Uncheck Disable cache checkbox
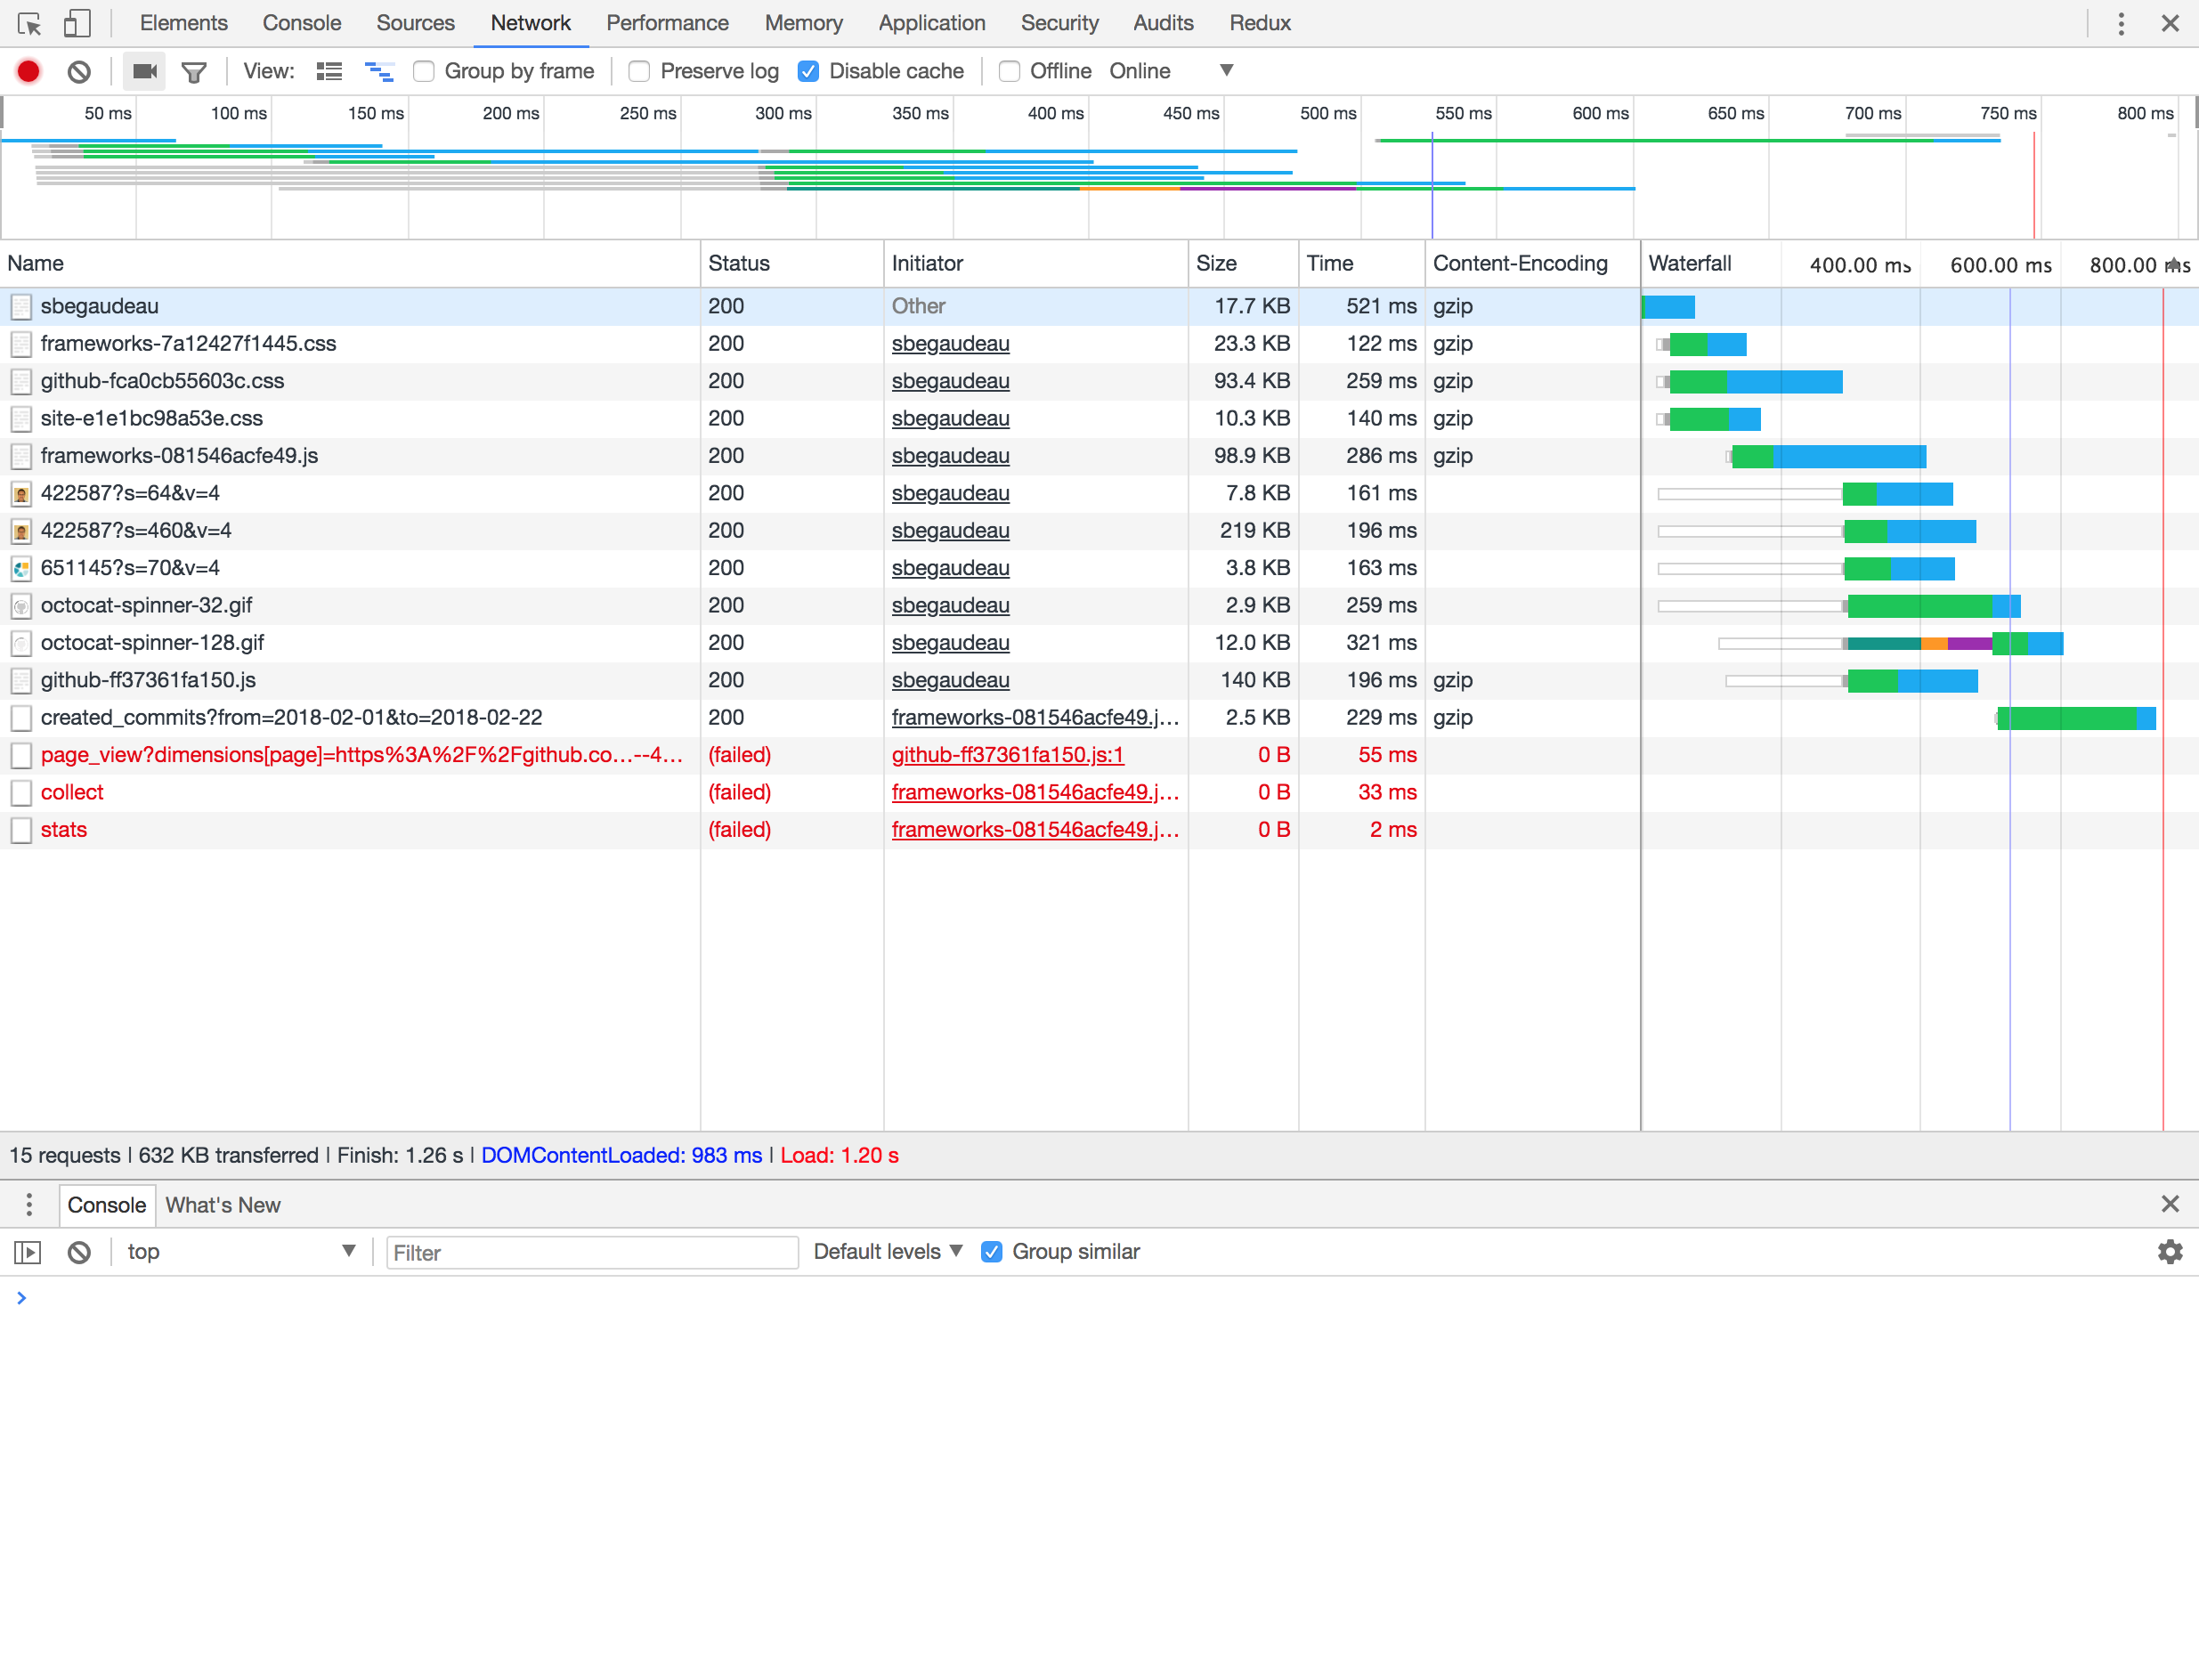 point(809,71)
